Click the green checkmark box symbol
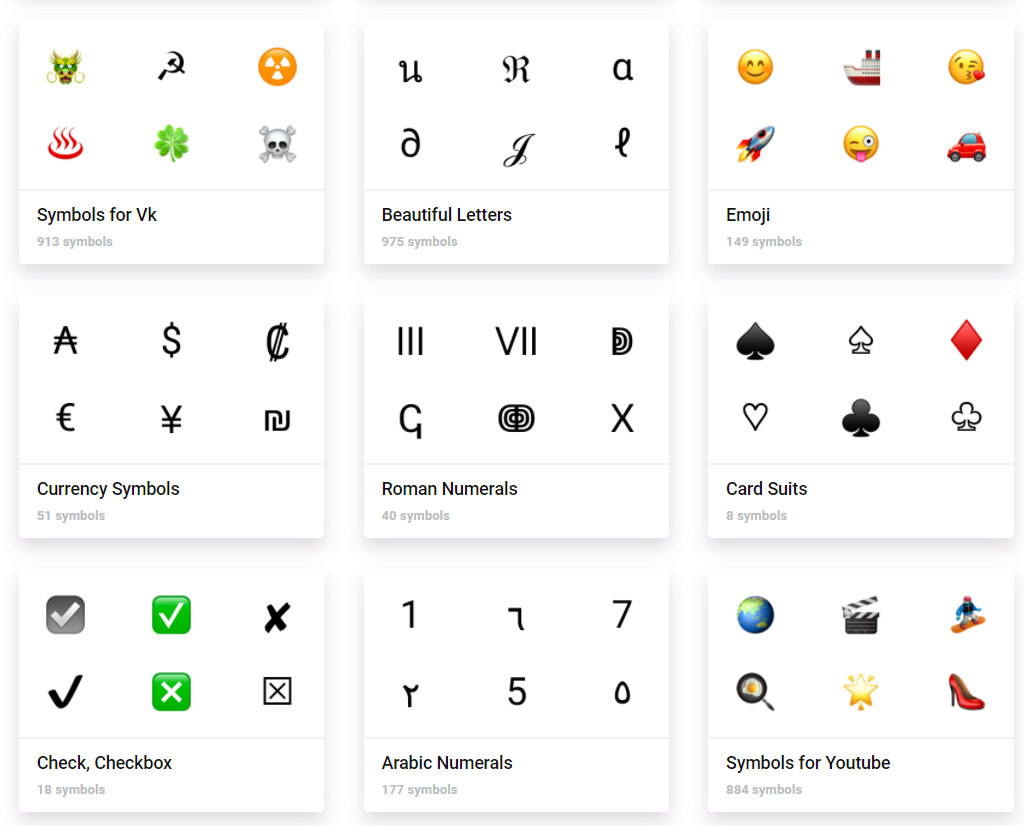 click(x=172, y=614)
